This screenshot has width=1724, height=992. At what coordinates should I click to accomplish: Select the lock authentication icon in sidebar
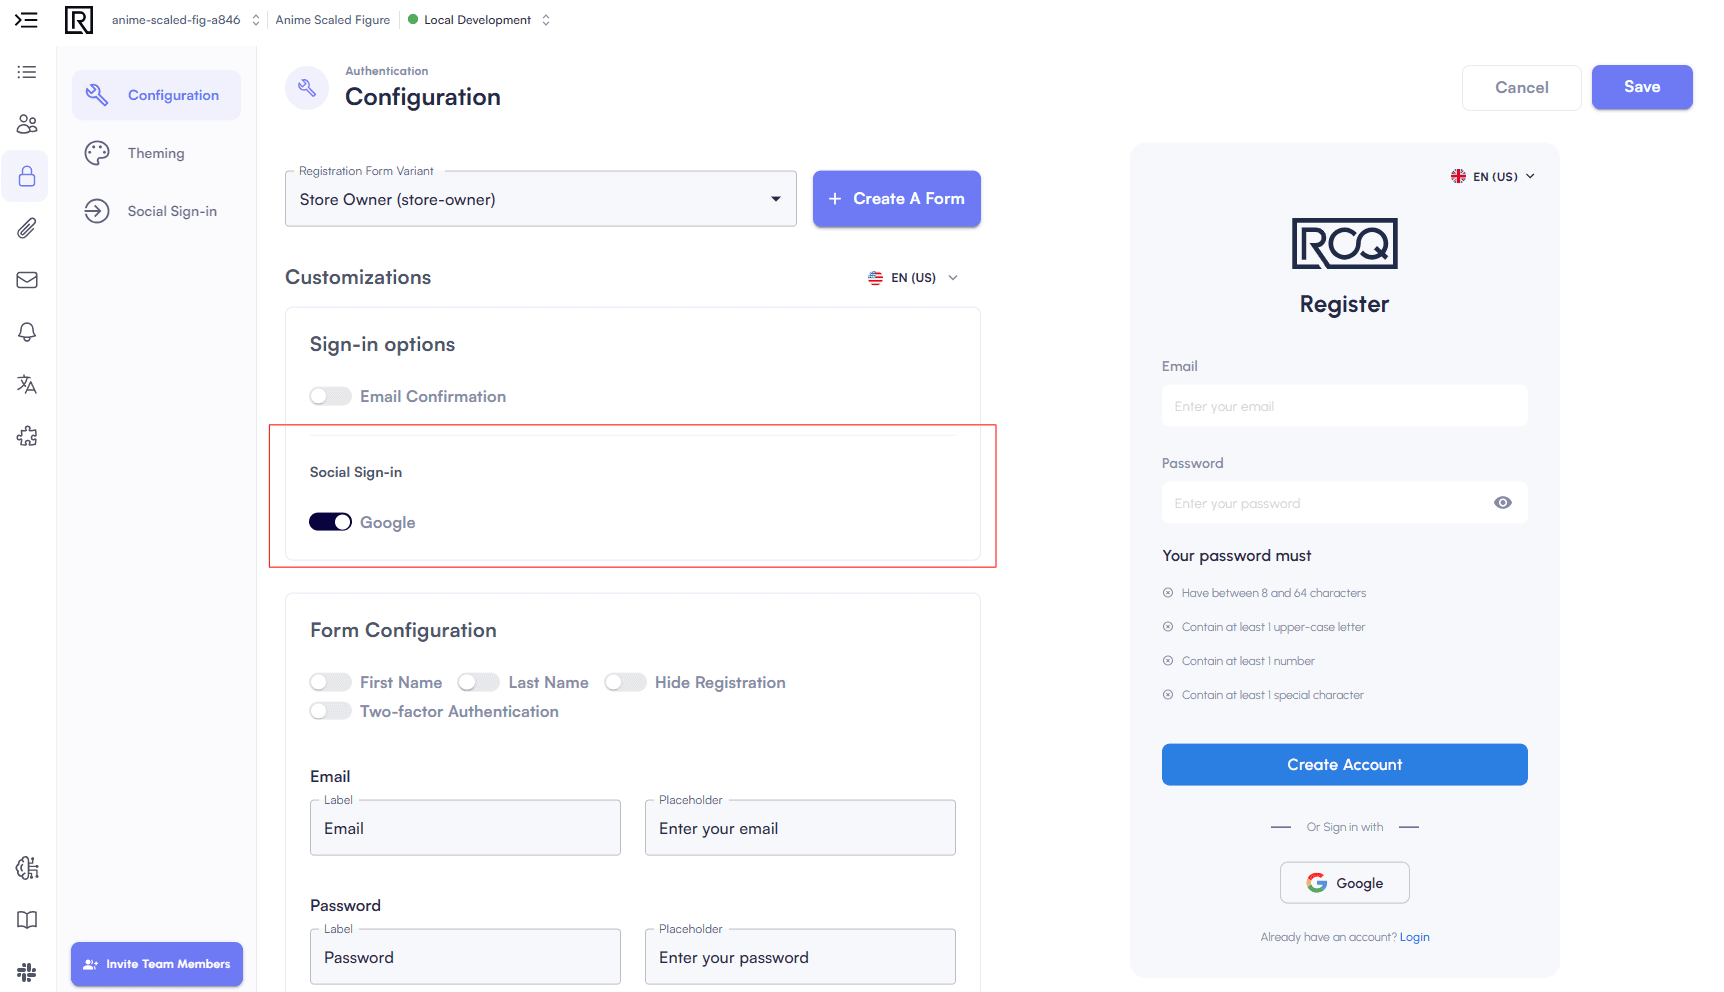click(26, 176)
